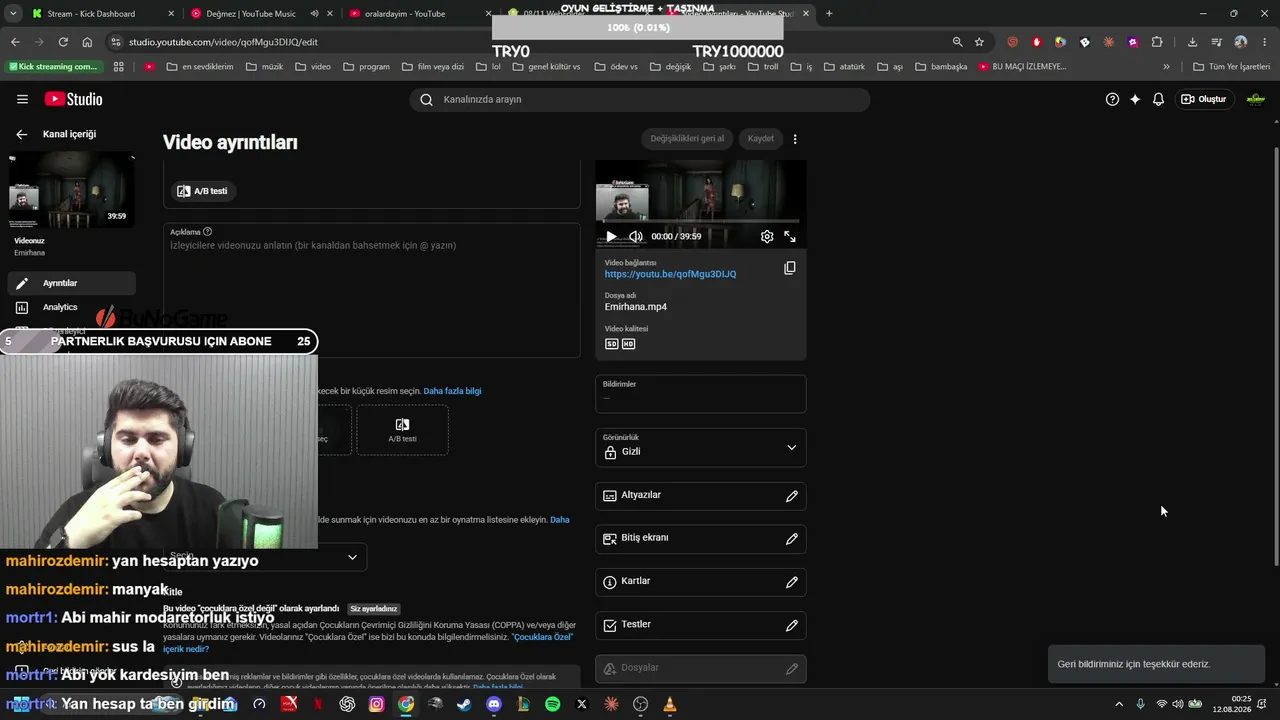Open the browser zoom magnifier icon
This screenshot has width=1280, height=720.
point(957,42)
